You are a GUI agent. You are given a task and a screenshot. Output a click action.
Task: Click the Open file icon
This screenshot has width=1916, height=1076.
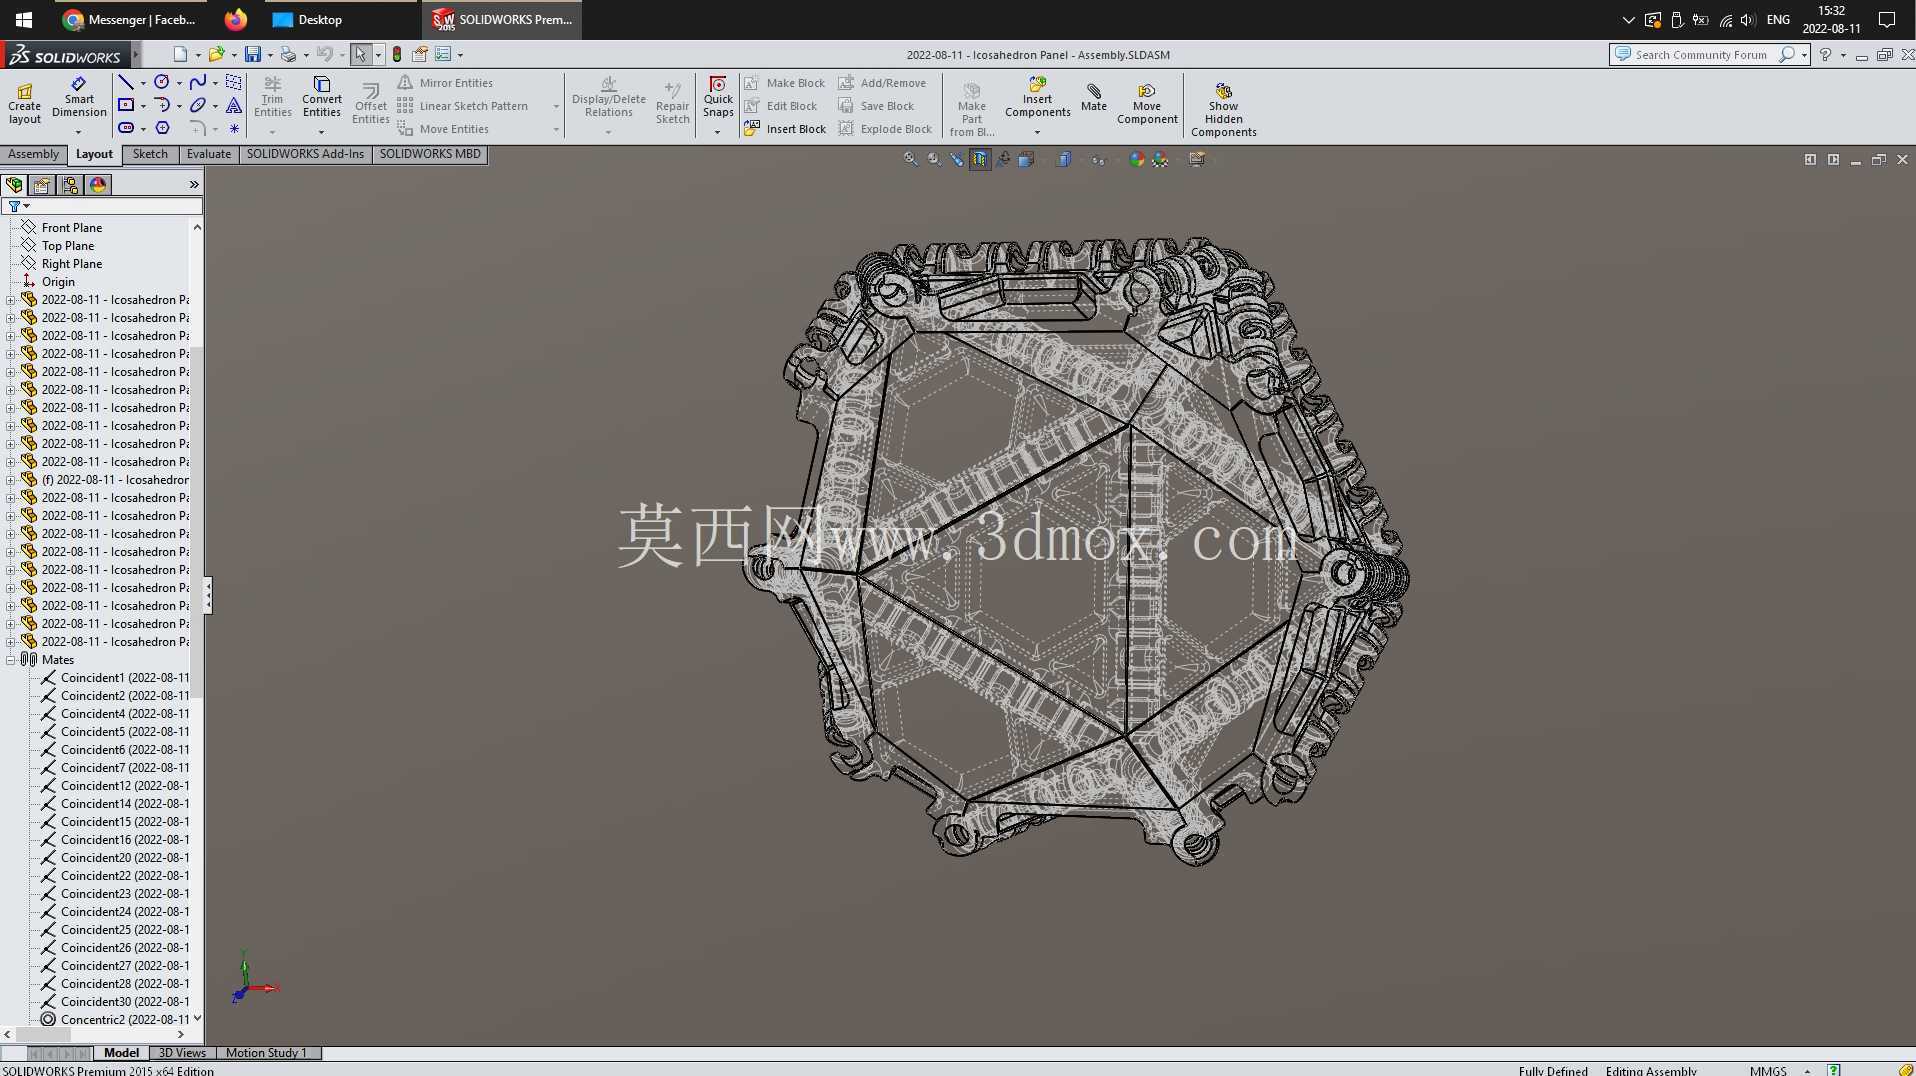[x=216, y=54]
